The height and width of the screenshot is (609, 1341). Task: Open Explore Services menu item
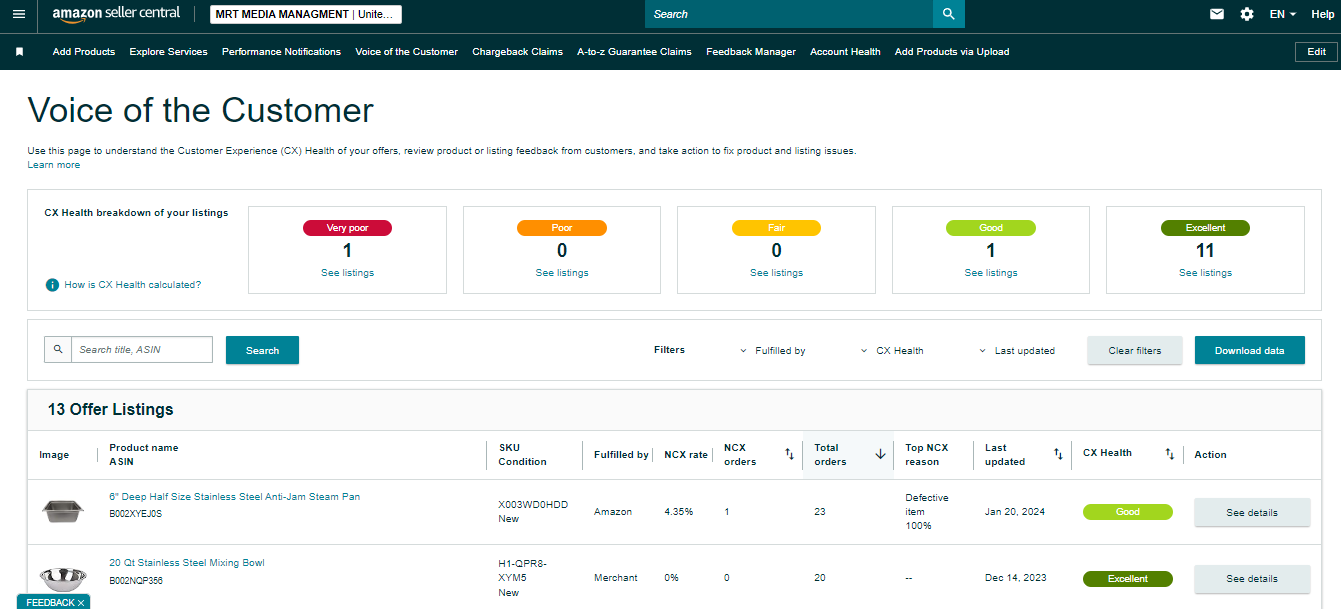coord(168,52)
